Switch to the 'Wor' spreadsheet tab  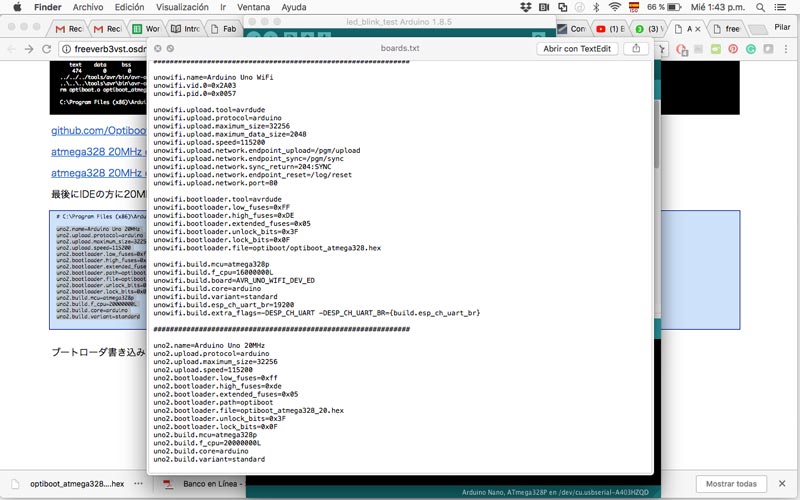tap(146, 29)
